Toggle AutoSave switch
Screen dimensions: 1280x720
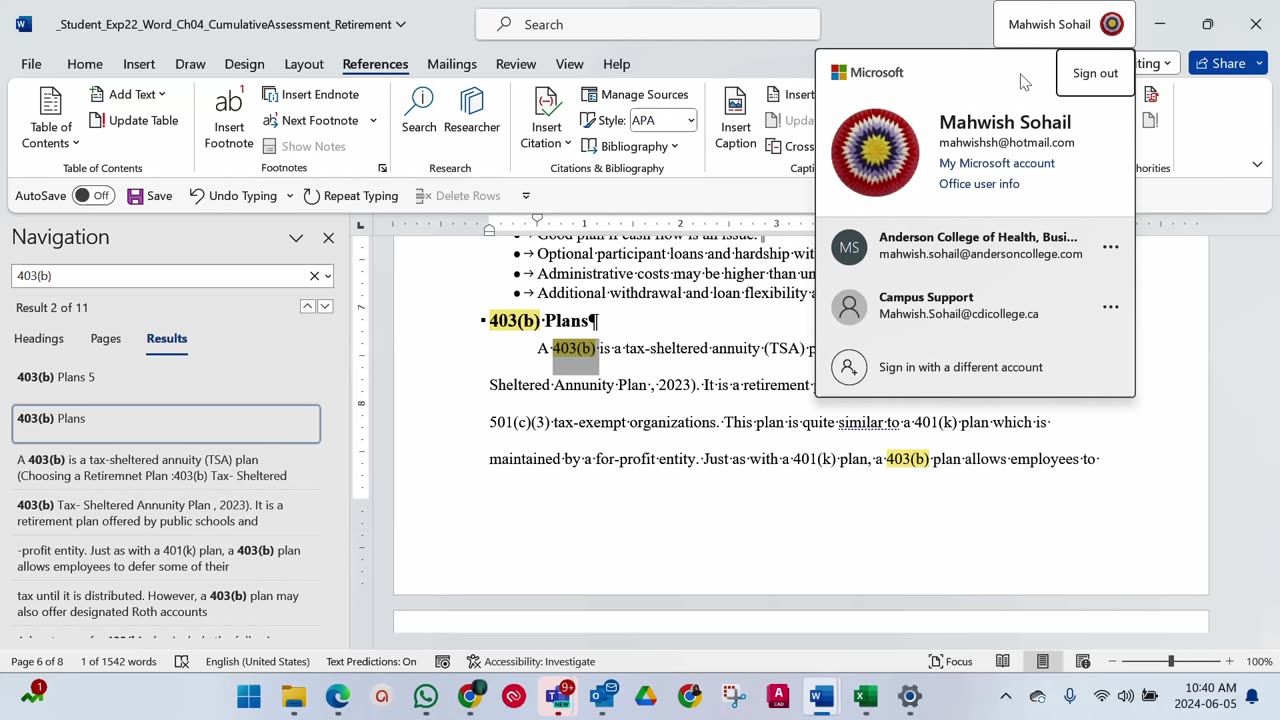pyautogui.click(x=93, y=196)
